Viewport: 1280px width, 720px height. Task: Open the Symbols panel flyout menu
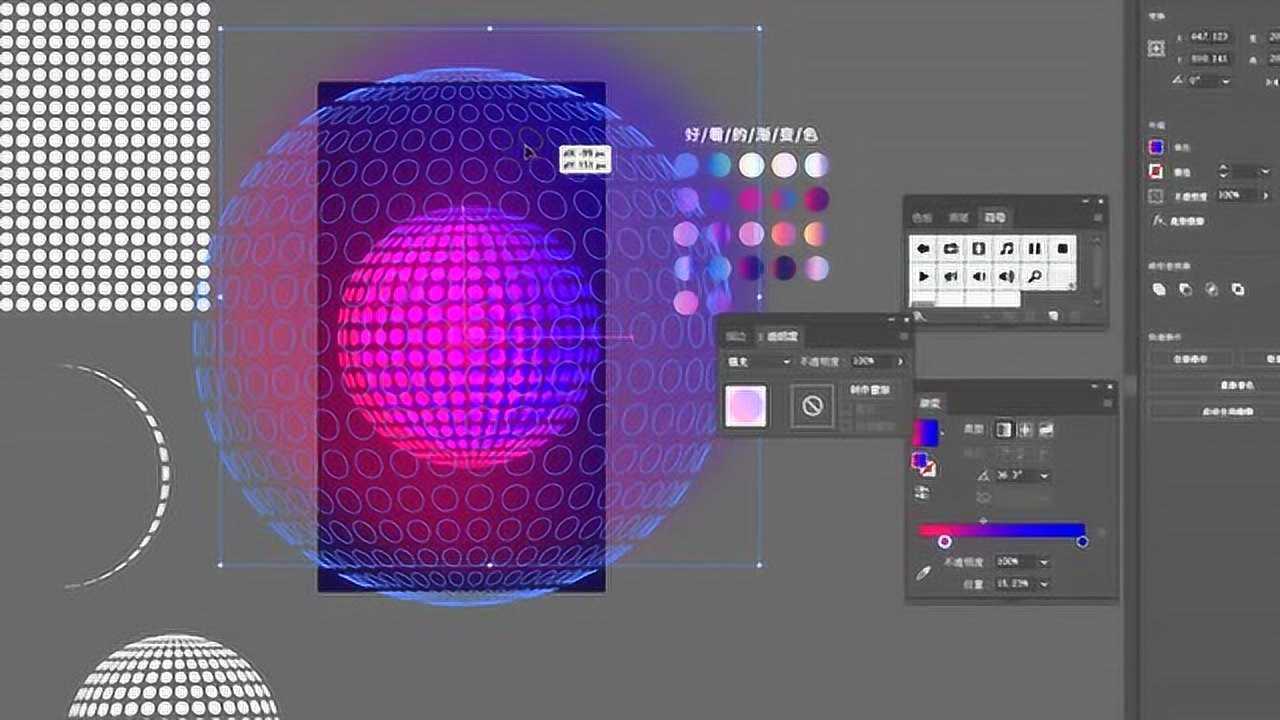[1098, 217]
